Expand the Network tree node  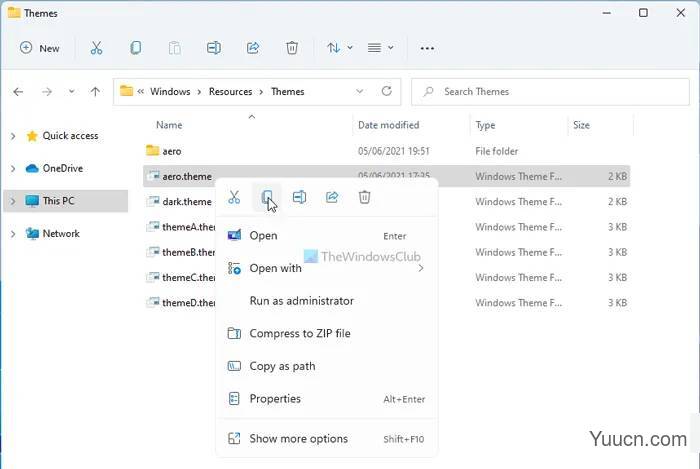pyautogui.click(x=13, y=234)
